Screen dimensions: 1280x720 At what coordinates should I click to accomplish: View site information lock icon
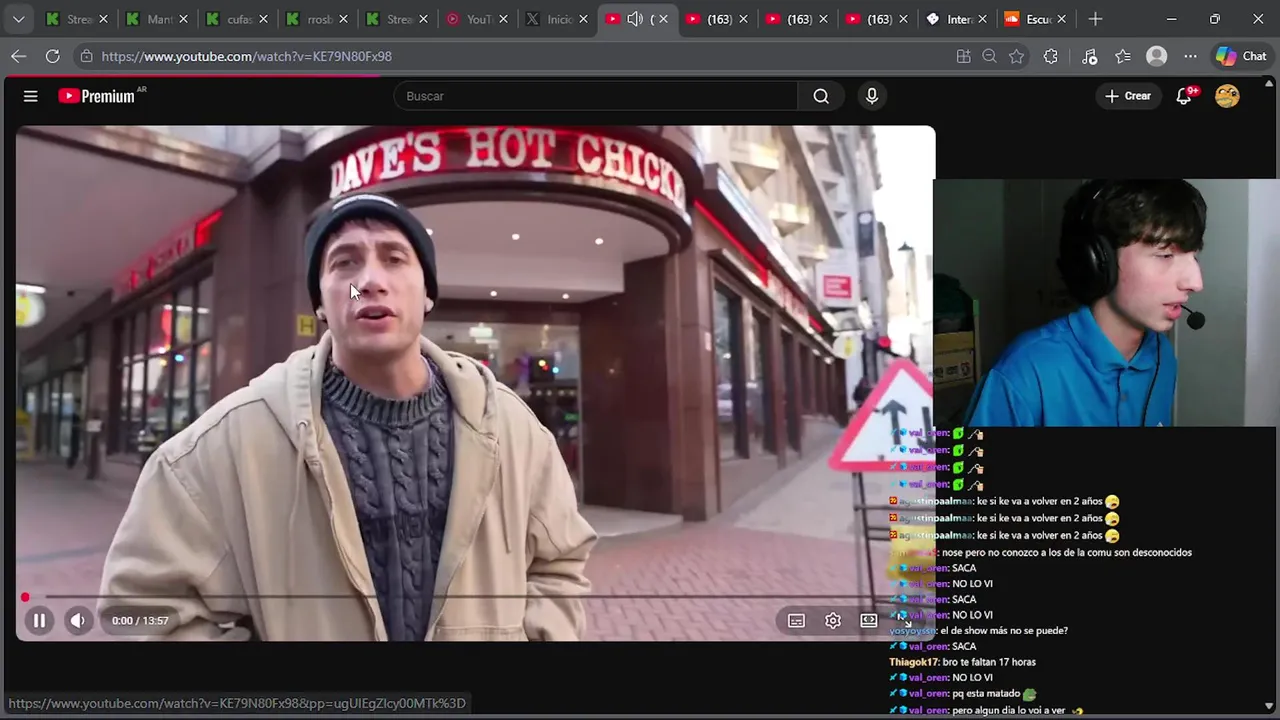click(87, 56)
